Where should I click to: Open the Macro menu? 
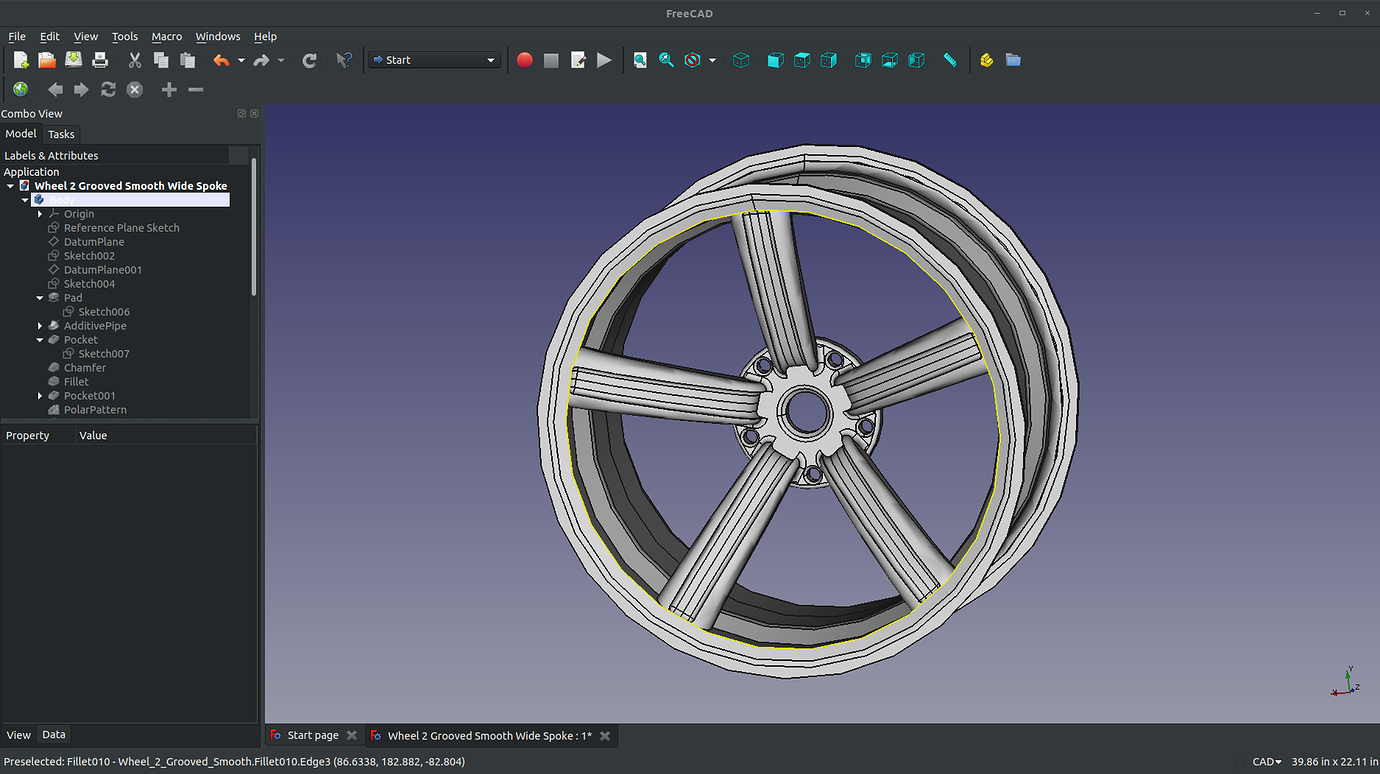point(166,36)
